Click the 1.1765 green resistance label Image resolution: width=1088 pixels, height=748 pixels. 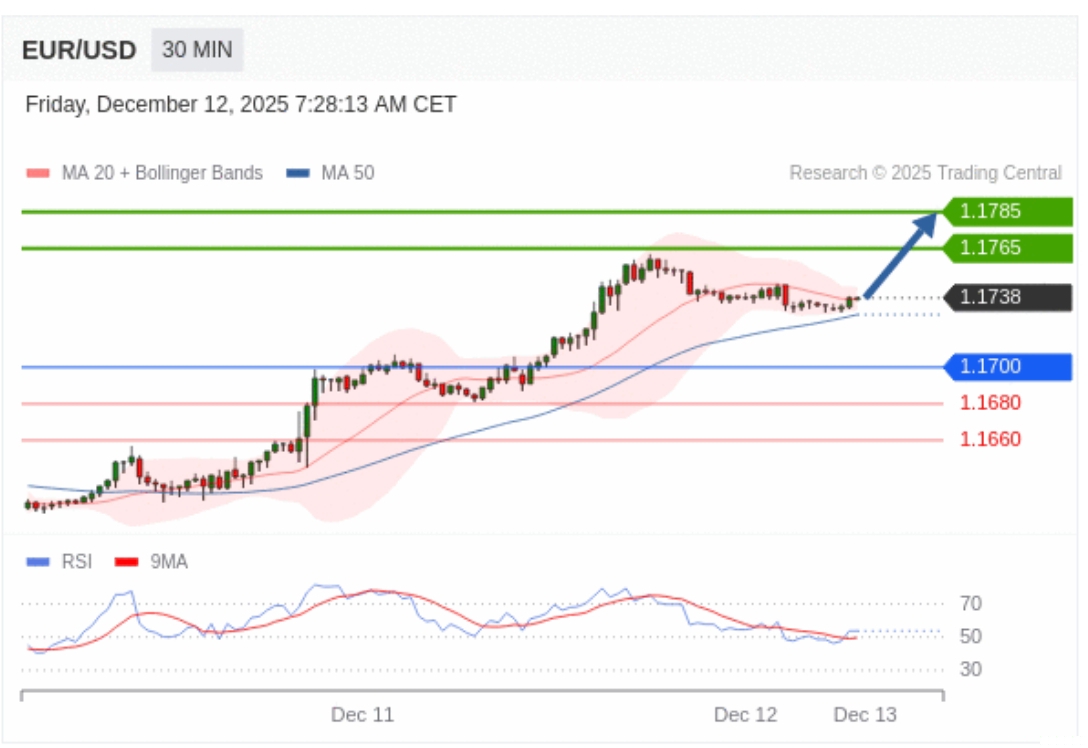click(x=1008, y=247)
